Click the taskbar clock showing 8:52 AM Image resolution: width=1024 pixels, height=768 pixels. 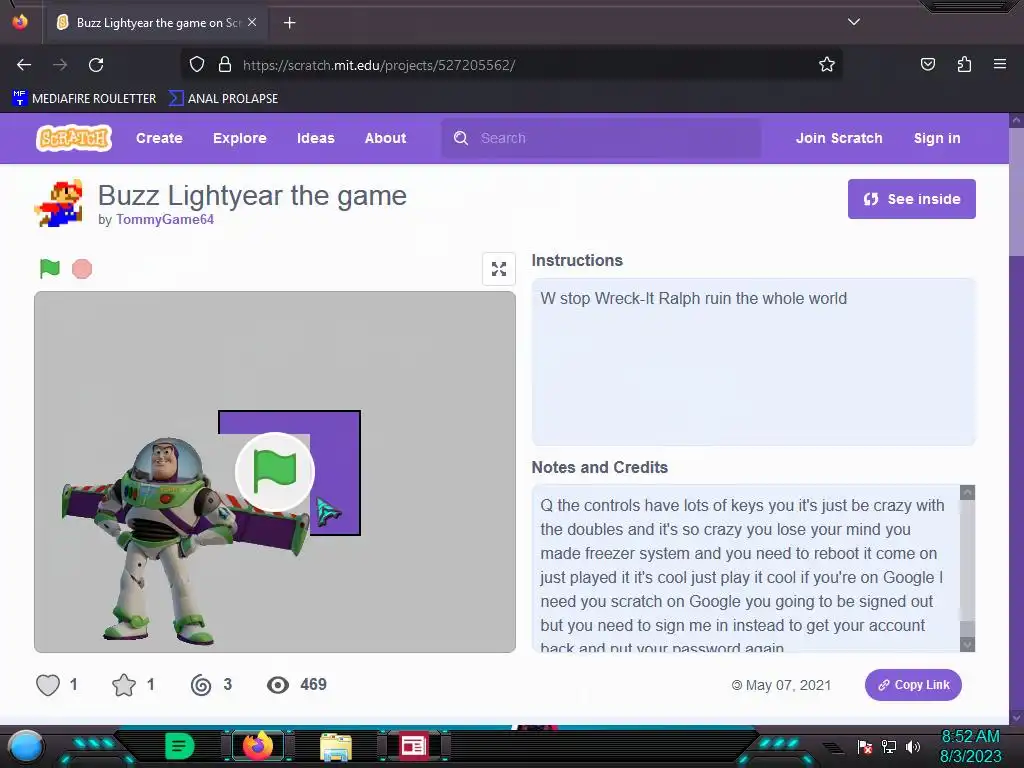tap(970, 746)
